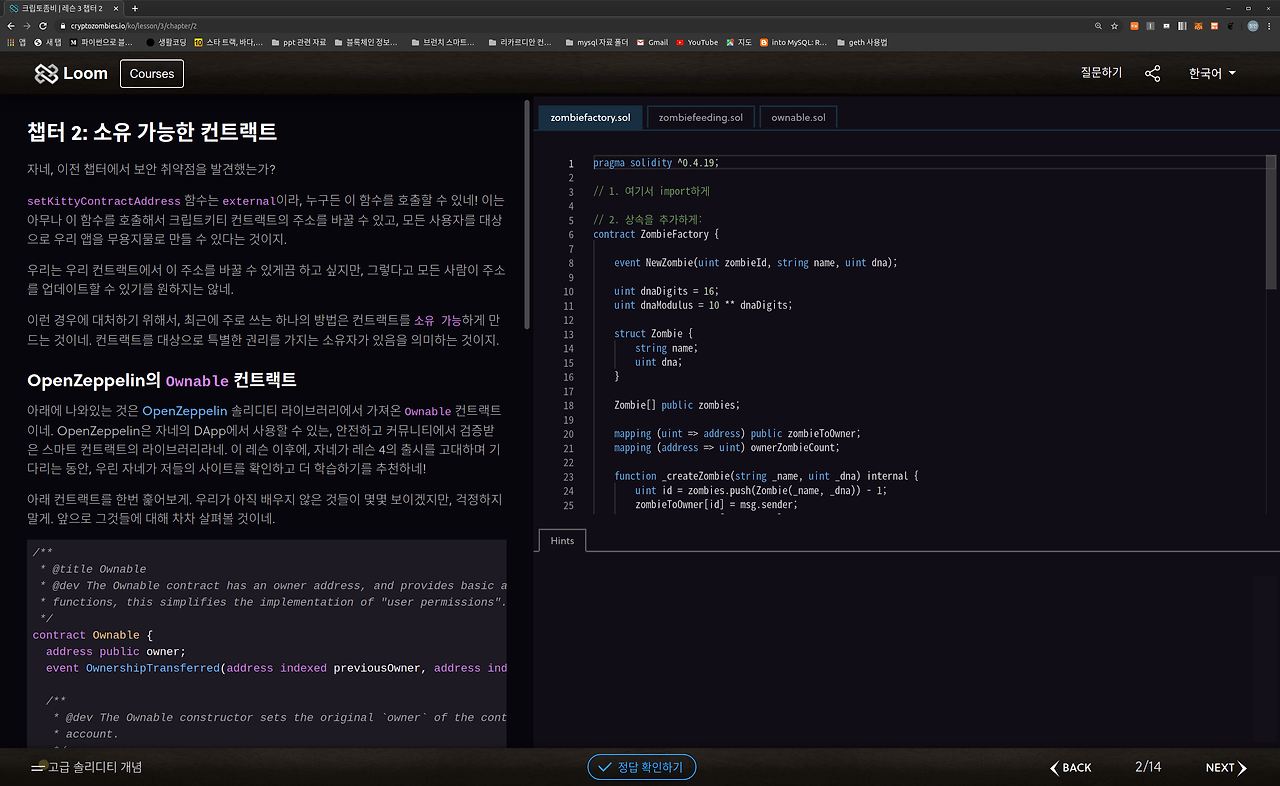Reload the page with the refresh icon
The height and width of the screenshot is (786, 1280).
[43, 25]
